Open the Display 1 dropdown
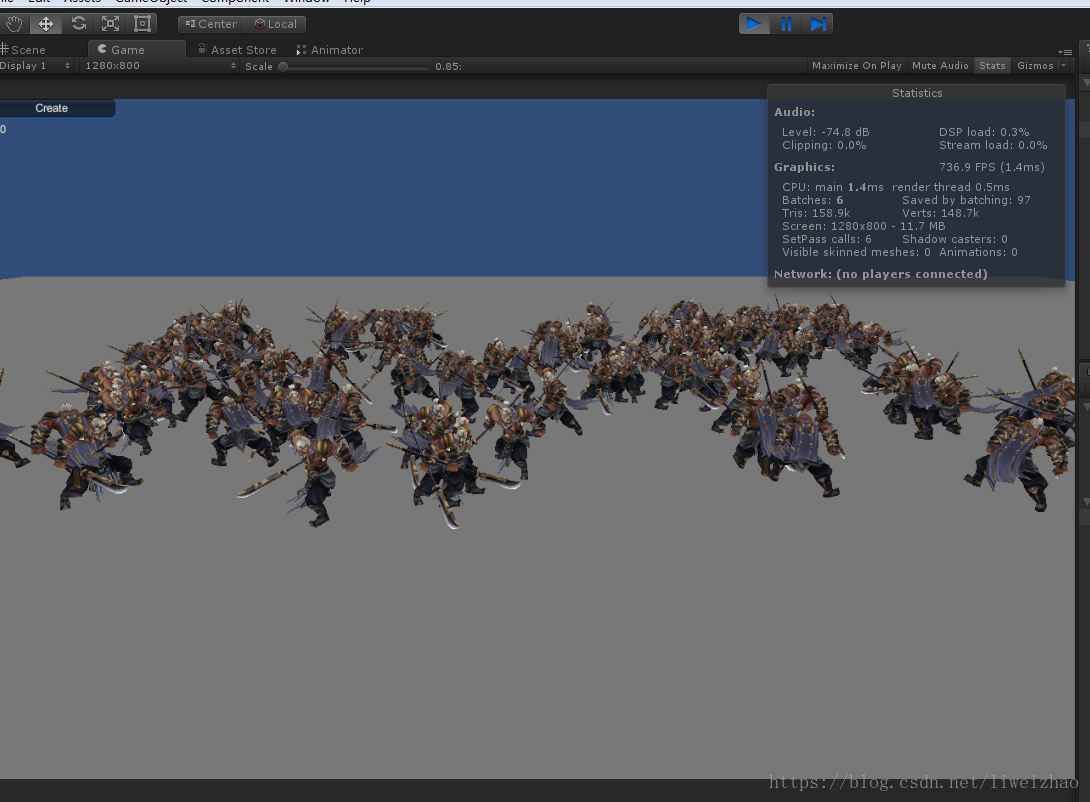Screen dimensions: 1090x802 click(x=35, y=66)
